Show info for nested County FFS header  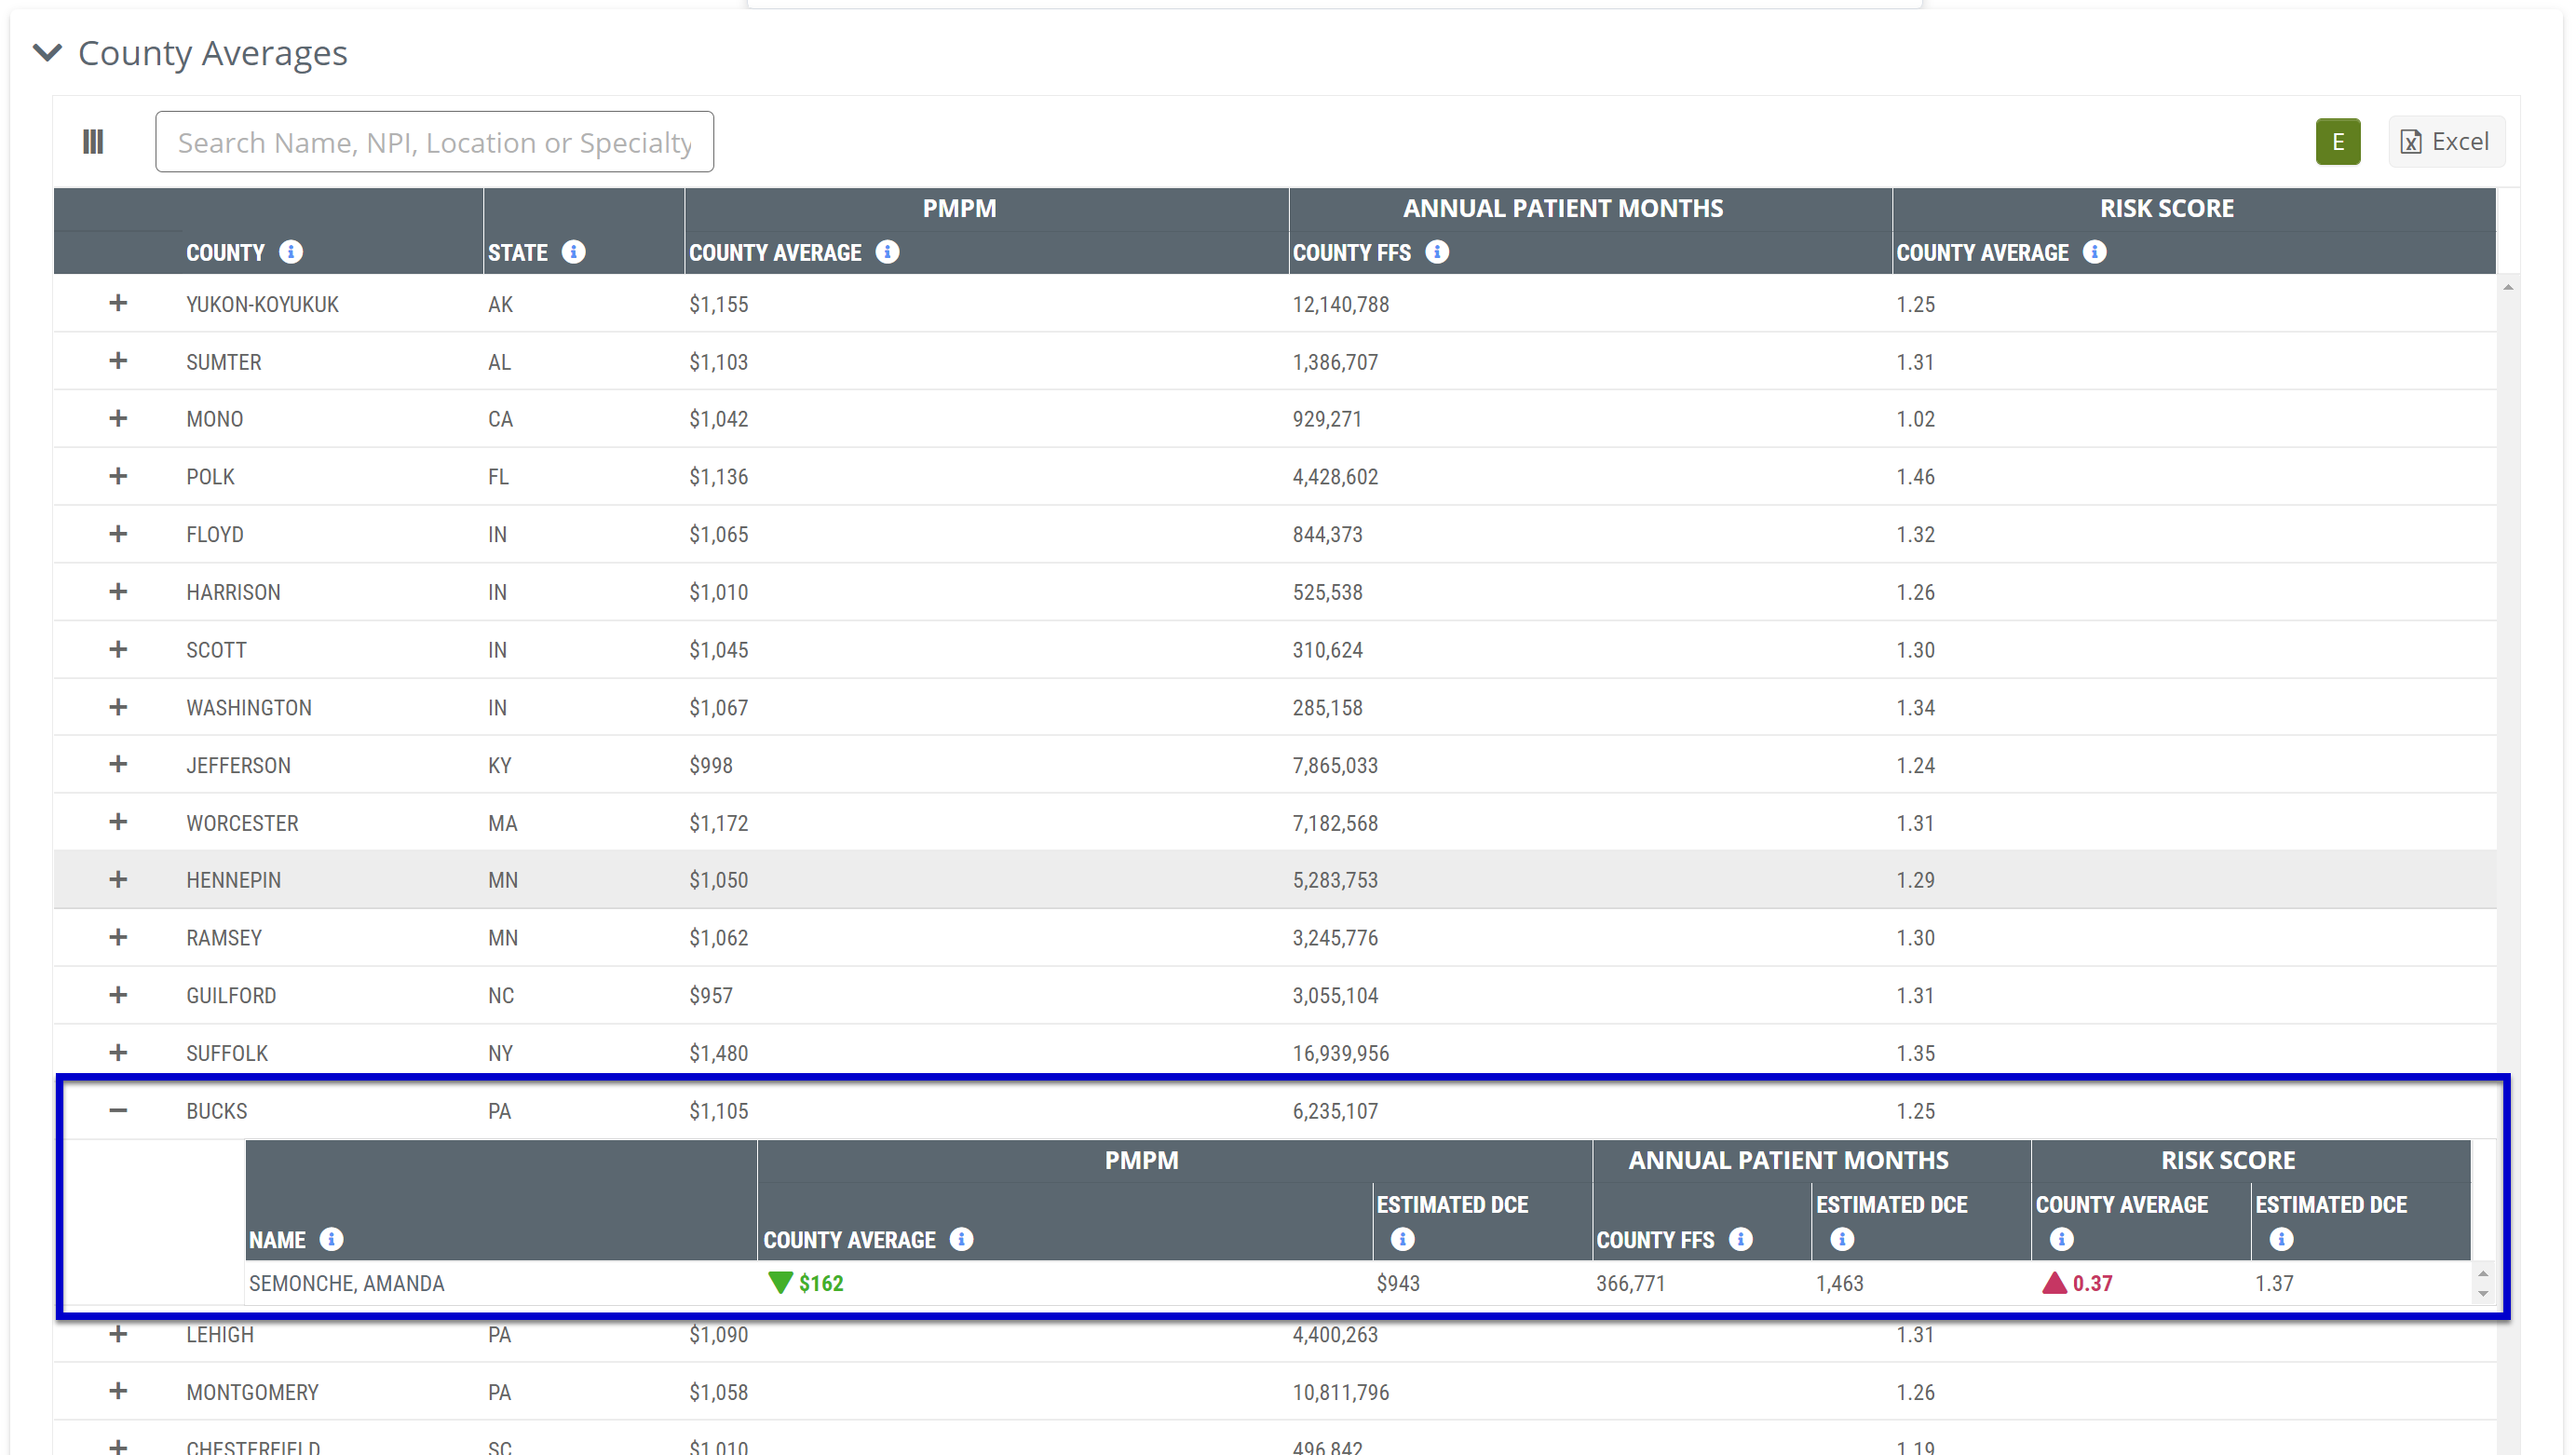click(1740, 1240)
